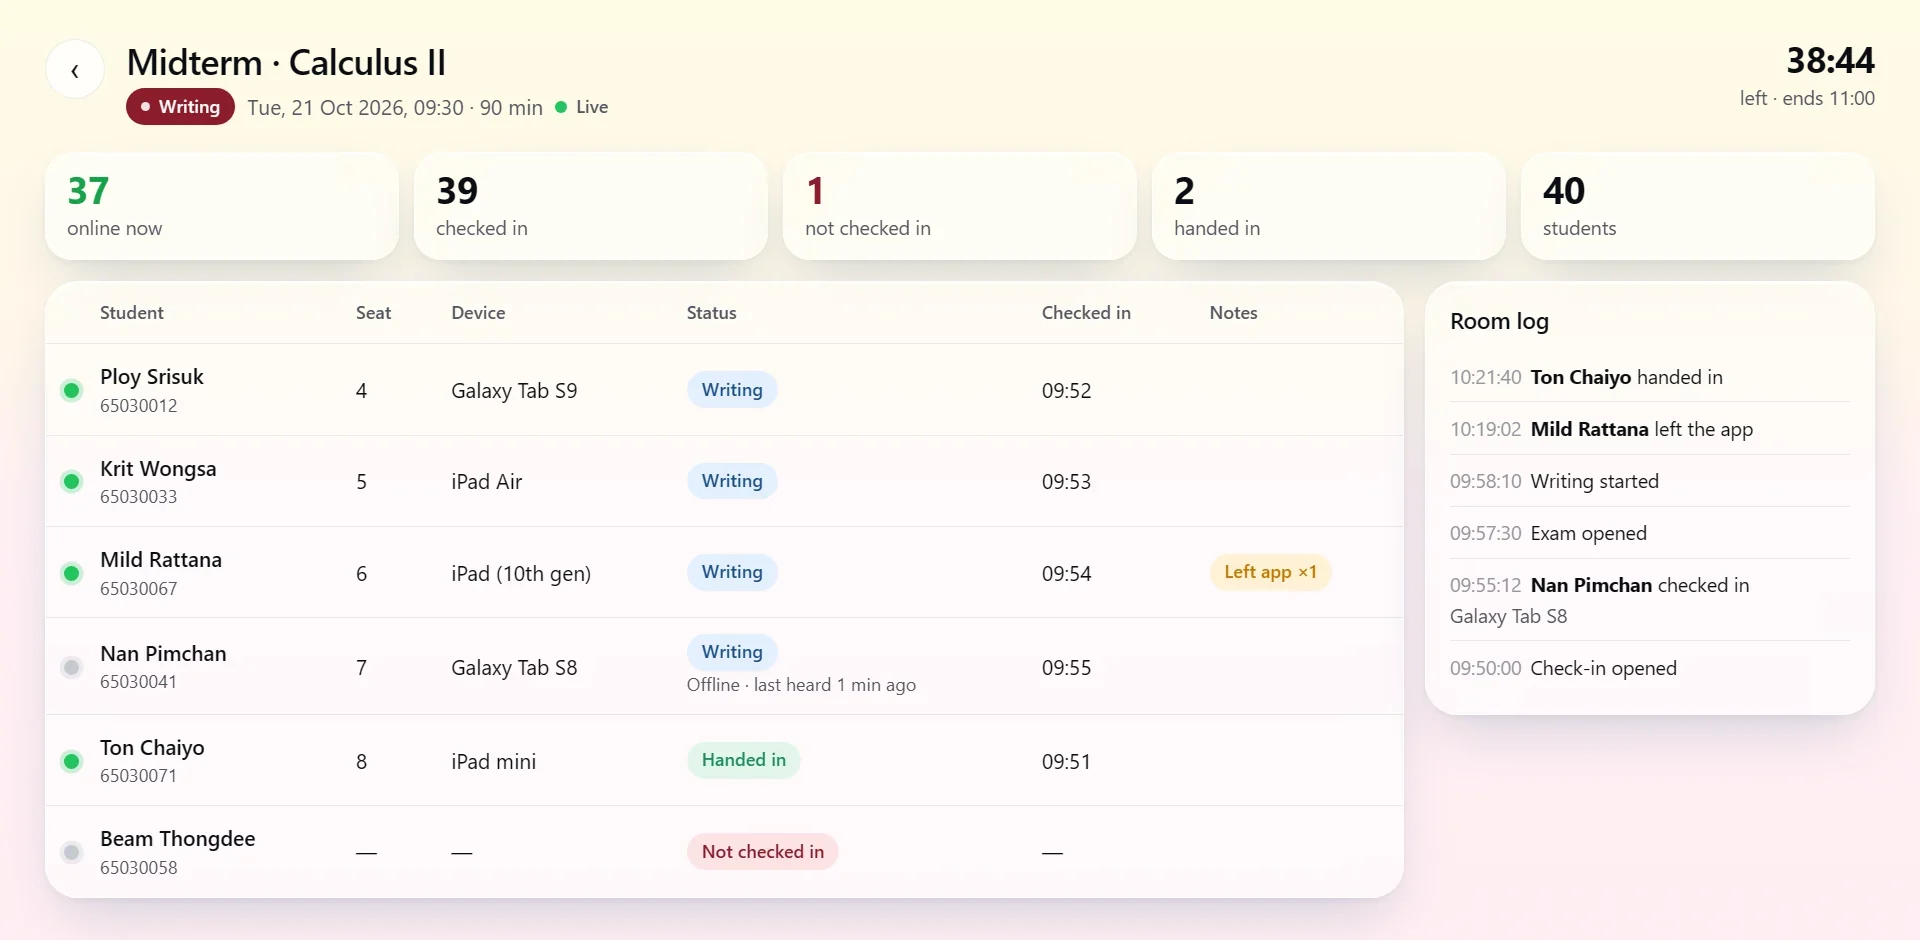
Task: Click Beam Thongdee's Not checked in pill
Action: pos(763,852)
